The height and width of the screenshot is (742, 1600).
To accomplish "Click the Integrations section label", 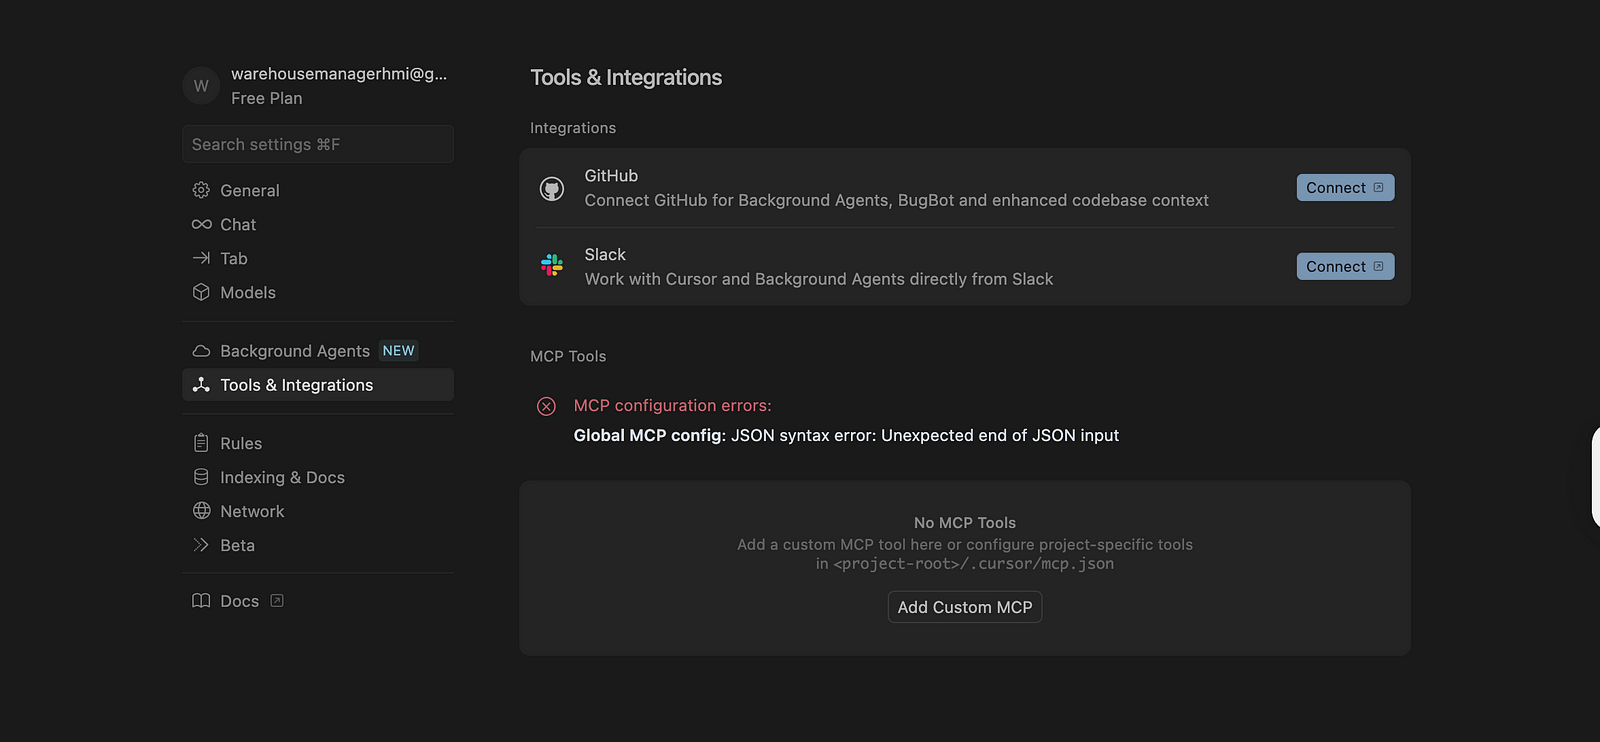I will (x=573, y=128).
